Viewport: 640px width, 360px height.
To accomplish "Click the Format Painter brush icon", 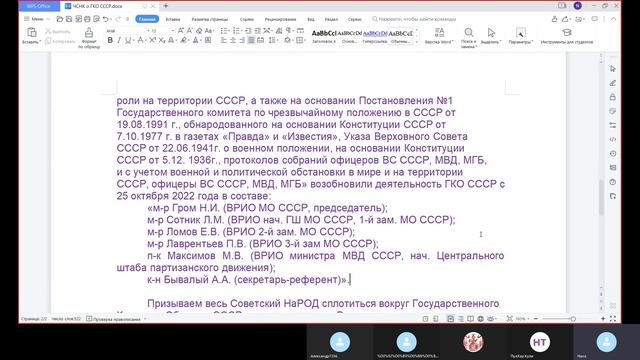I will pos(89,32).
